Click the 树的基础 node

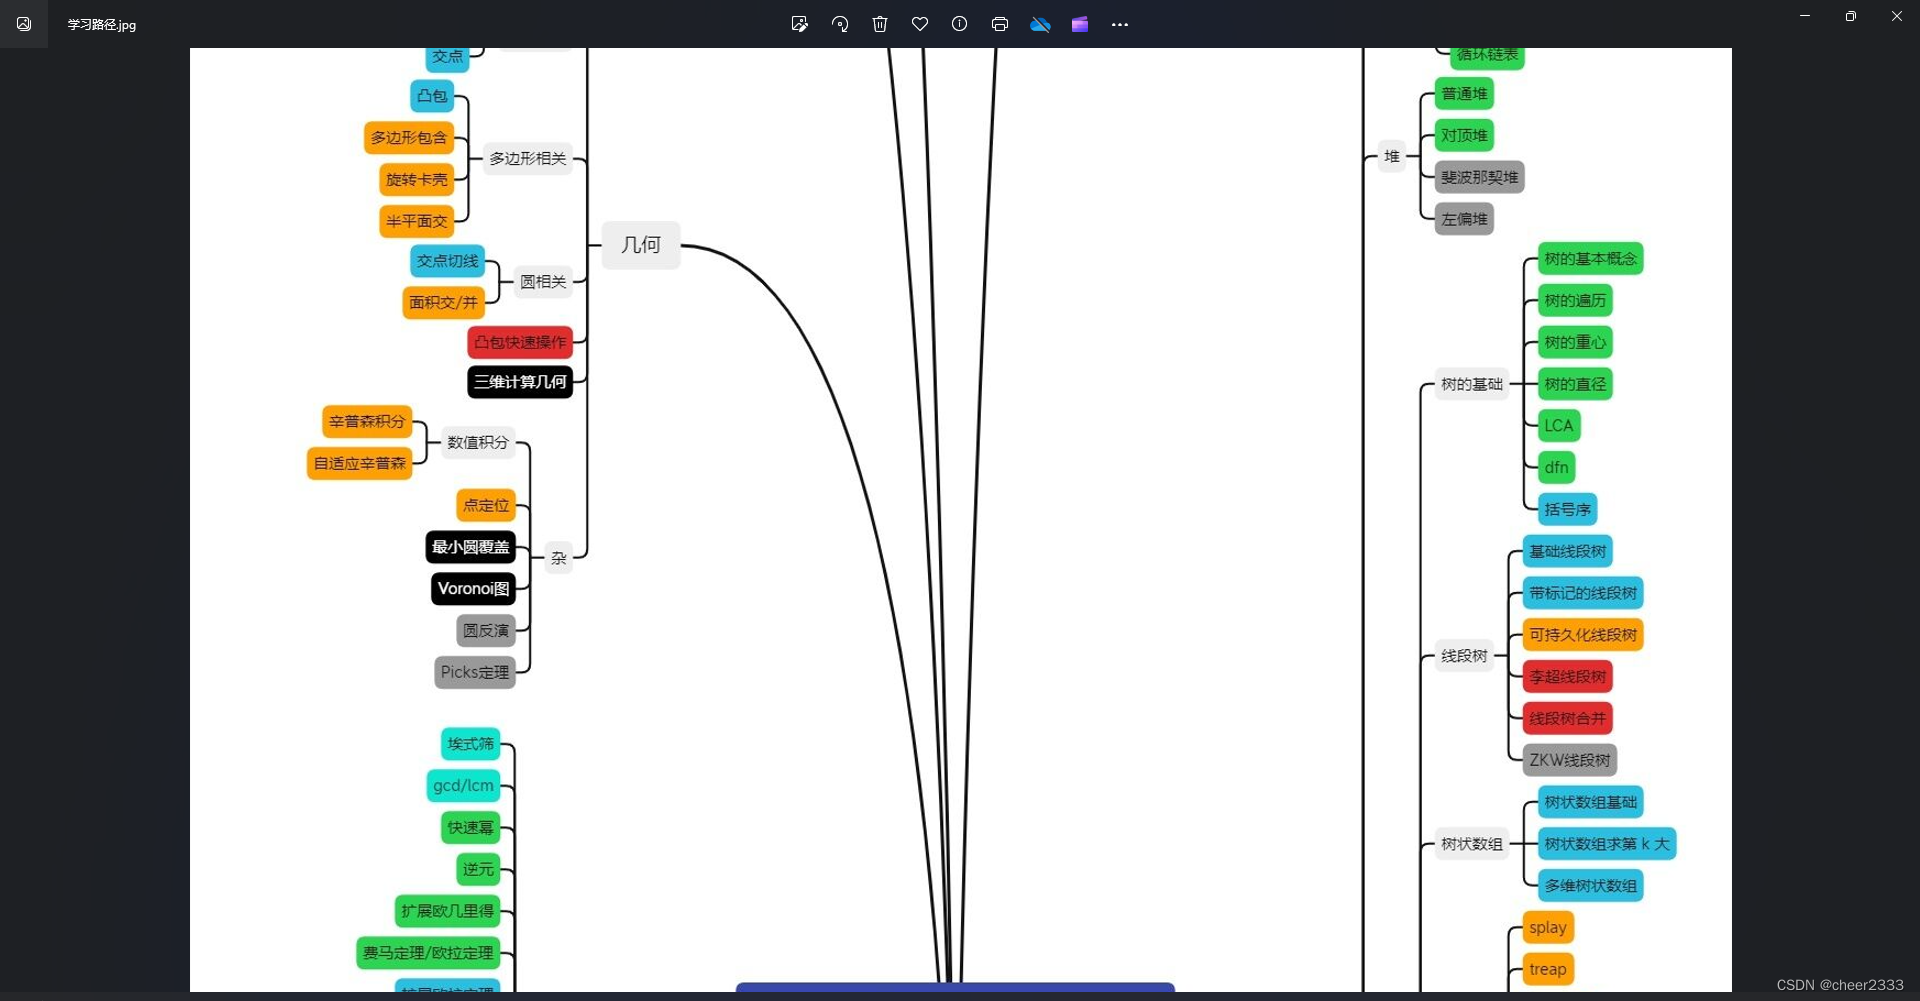coord(1471,384)
